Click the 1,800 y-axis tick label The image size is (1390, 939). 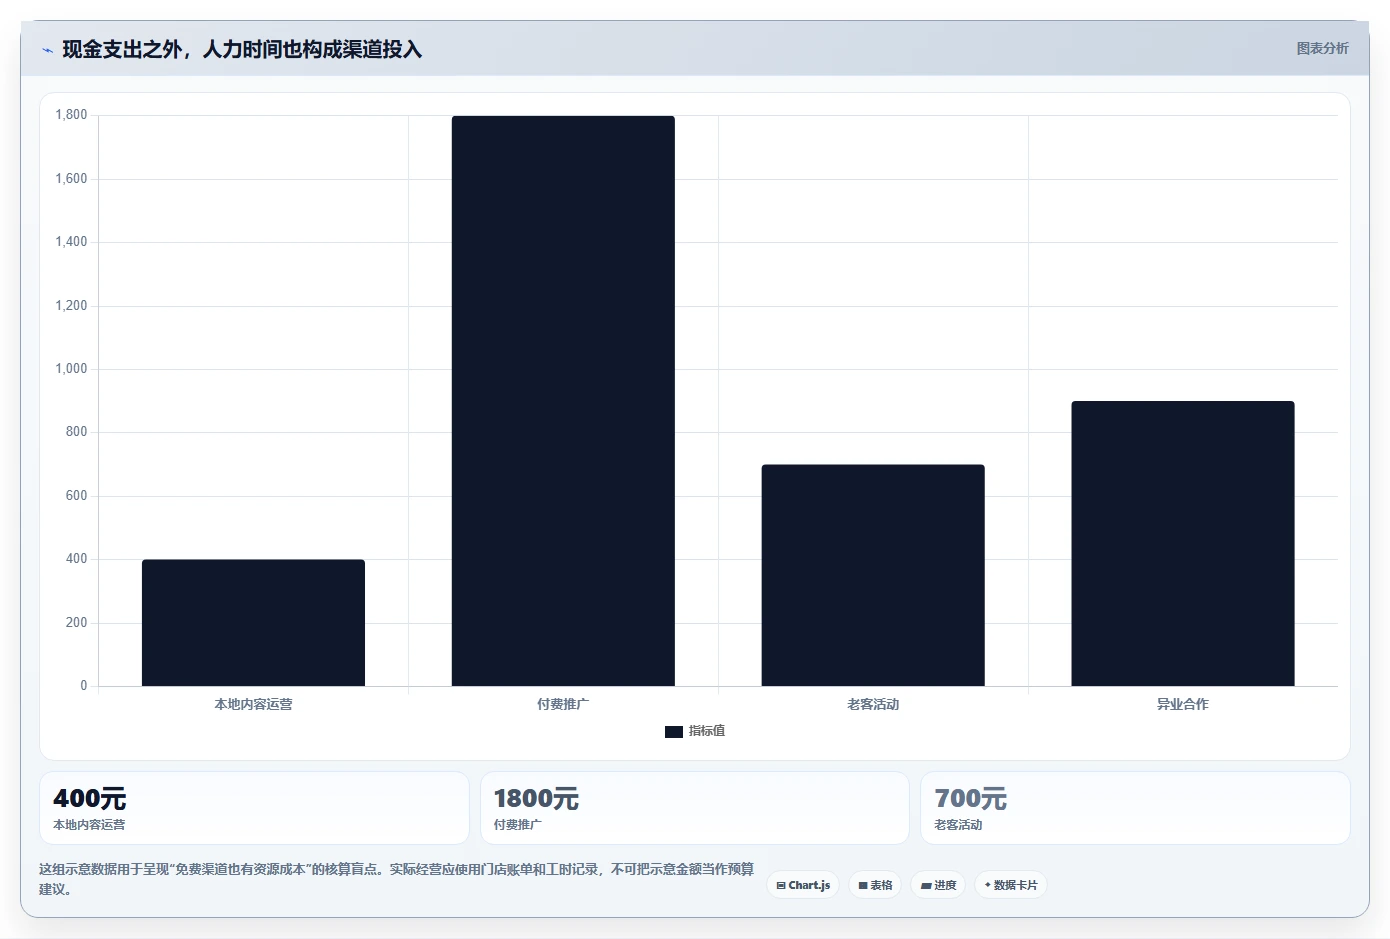[x=71, y=115]
